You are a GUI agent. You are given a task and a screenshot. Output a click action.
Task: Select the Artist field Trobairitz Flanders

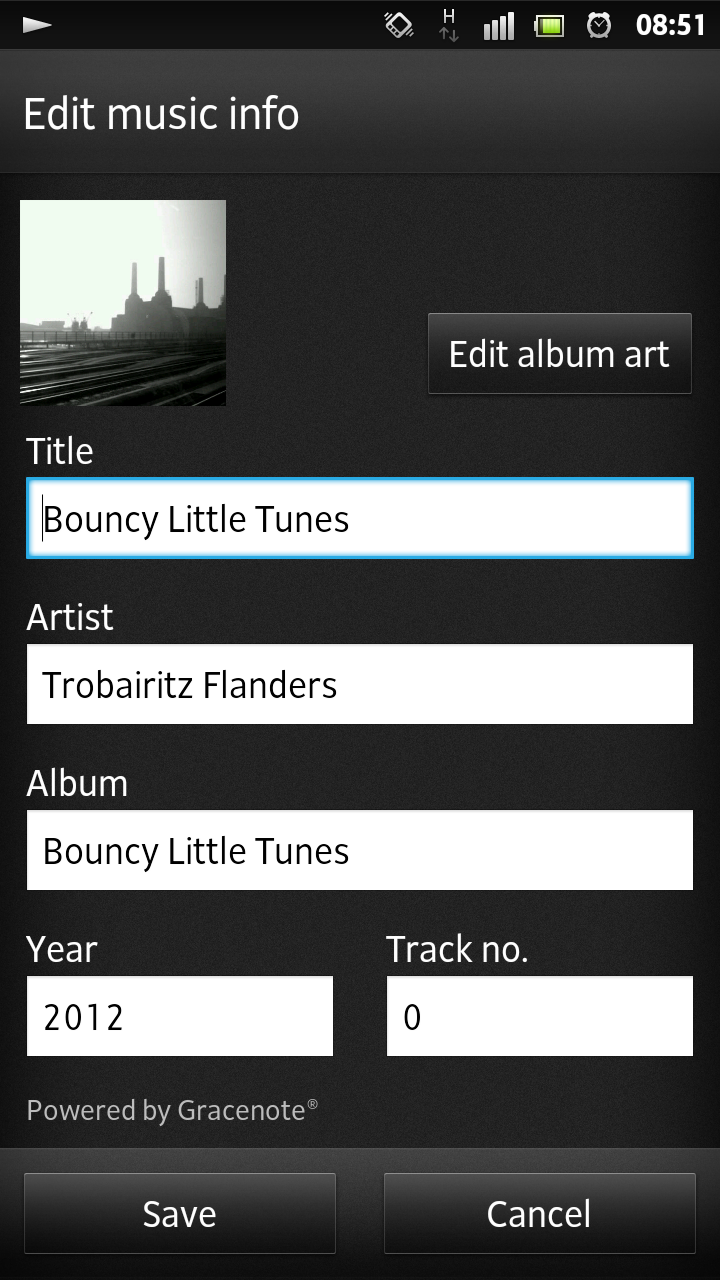coord(360,685)
